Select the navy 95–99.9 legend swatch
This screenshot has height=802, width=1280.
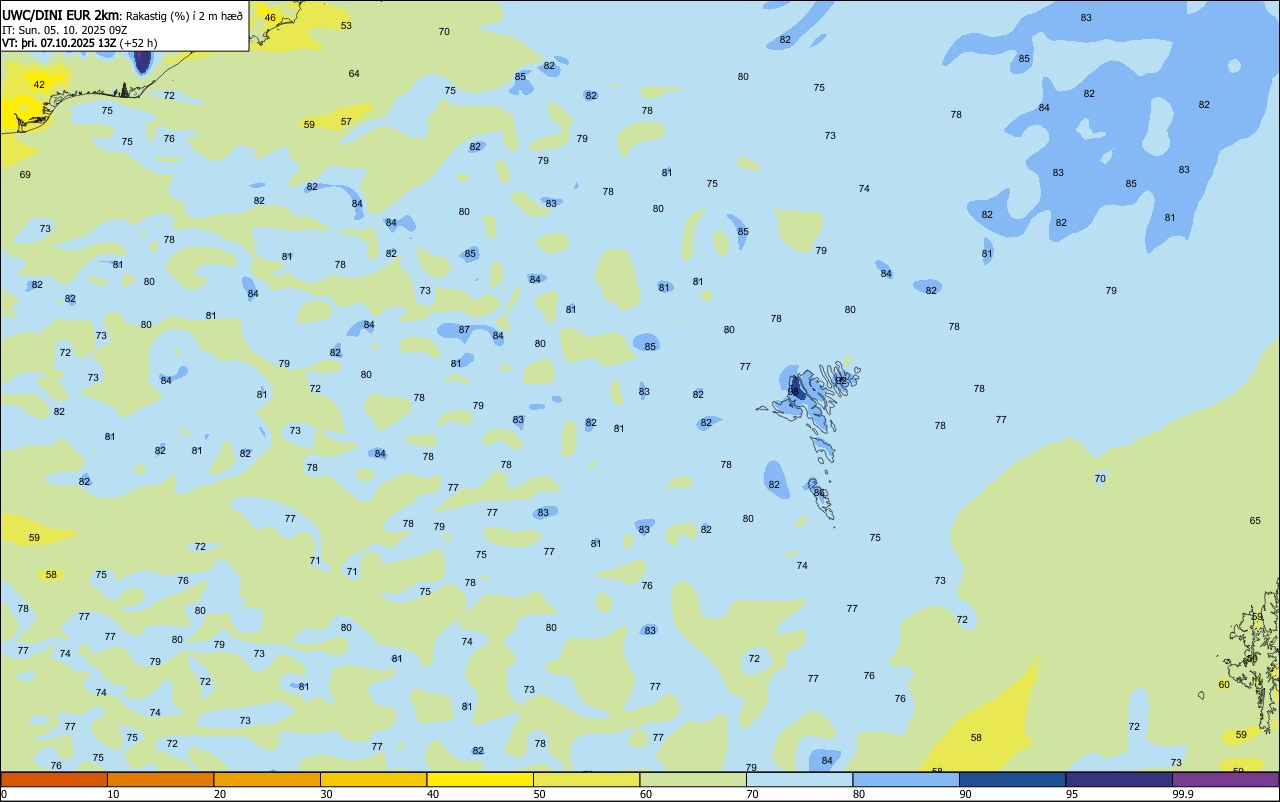click(x=1119, y=779)
